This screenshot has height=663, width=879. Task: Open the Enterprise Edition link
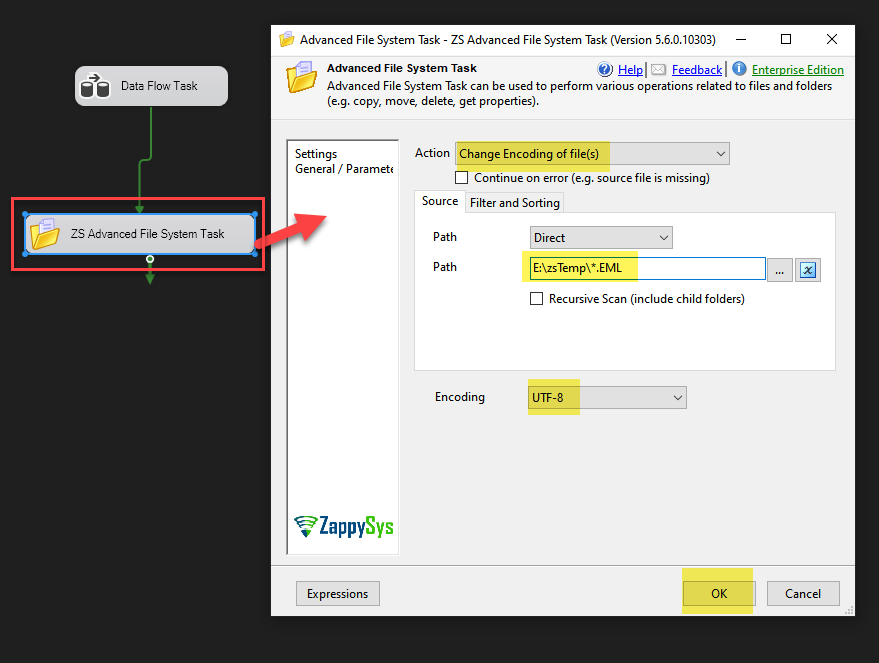[797, 70]
